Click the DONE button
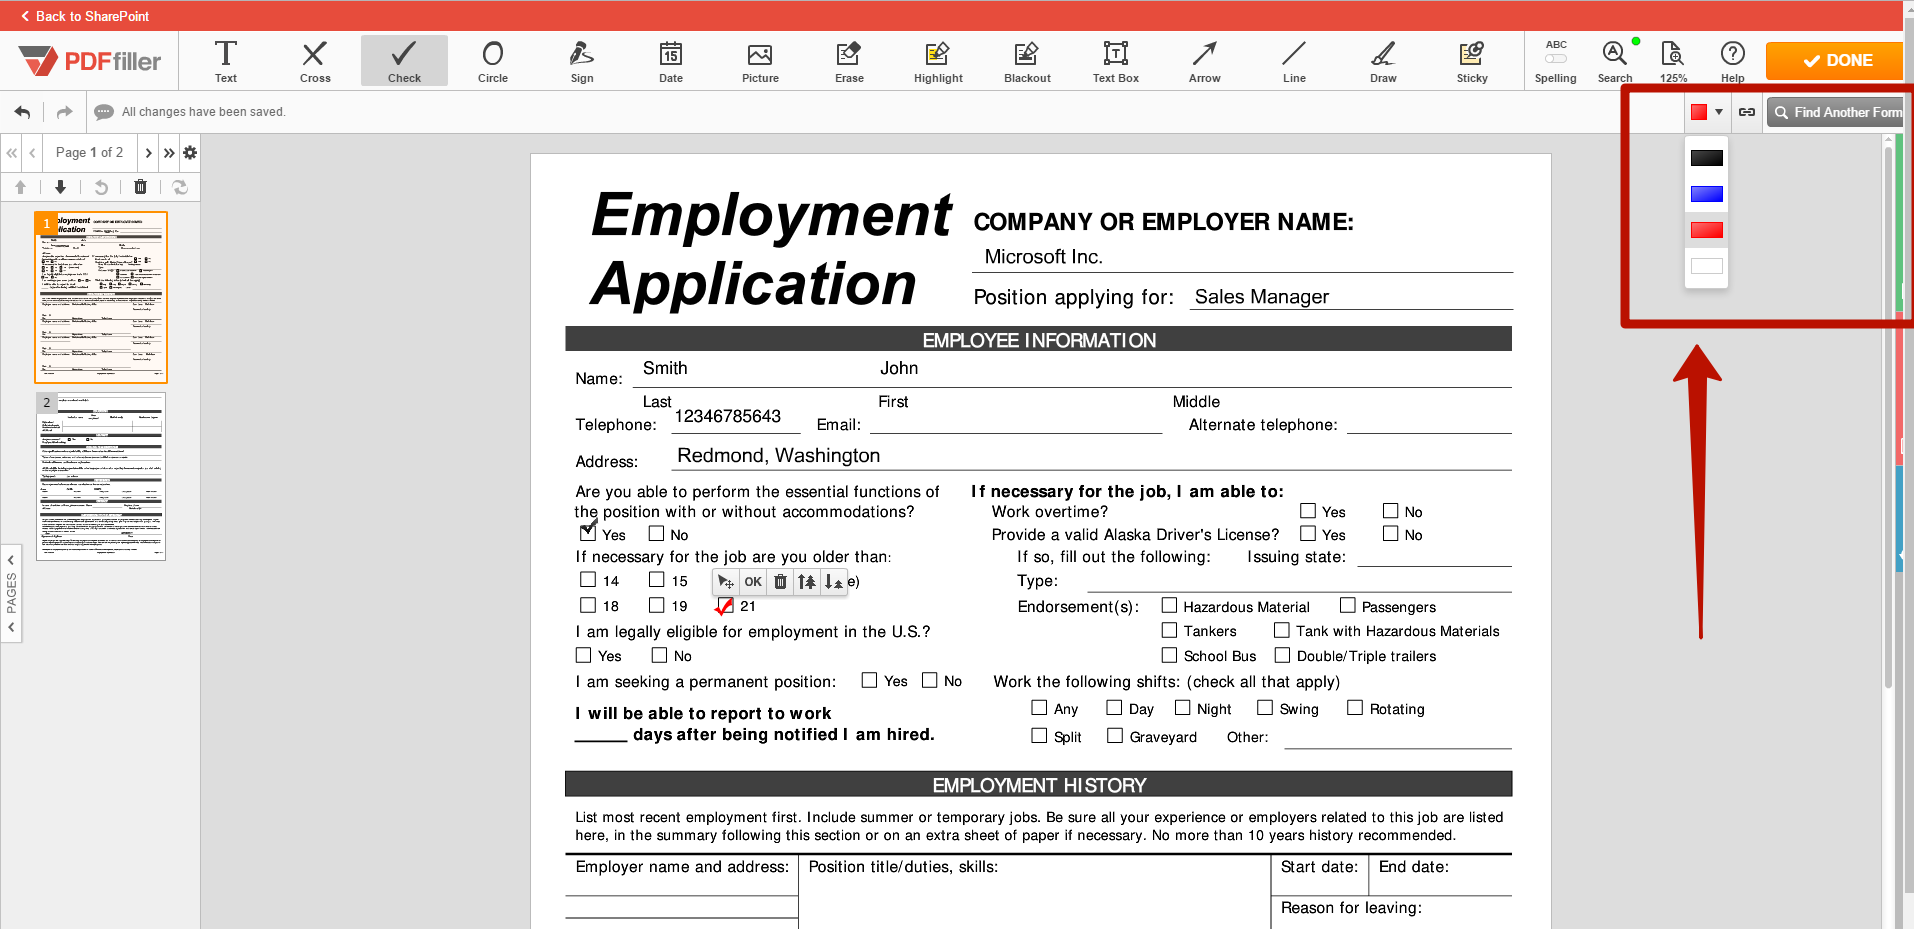Viewport: 1914px width, 929px height. [x=1834, y=61]
